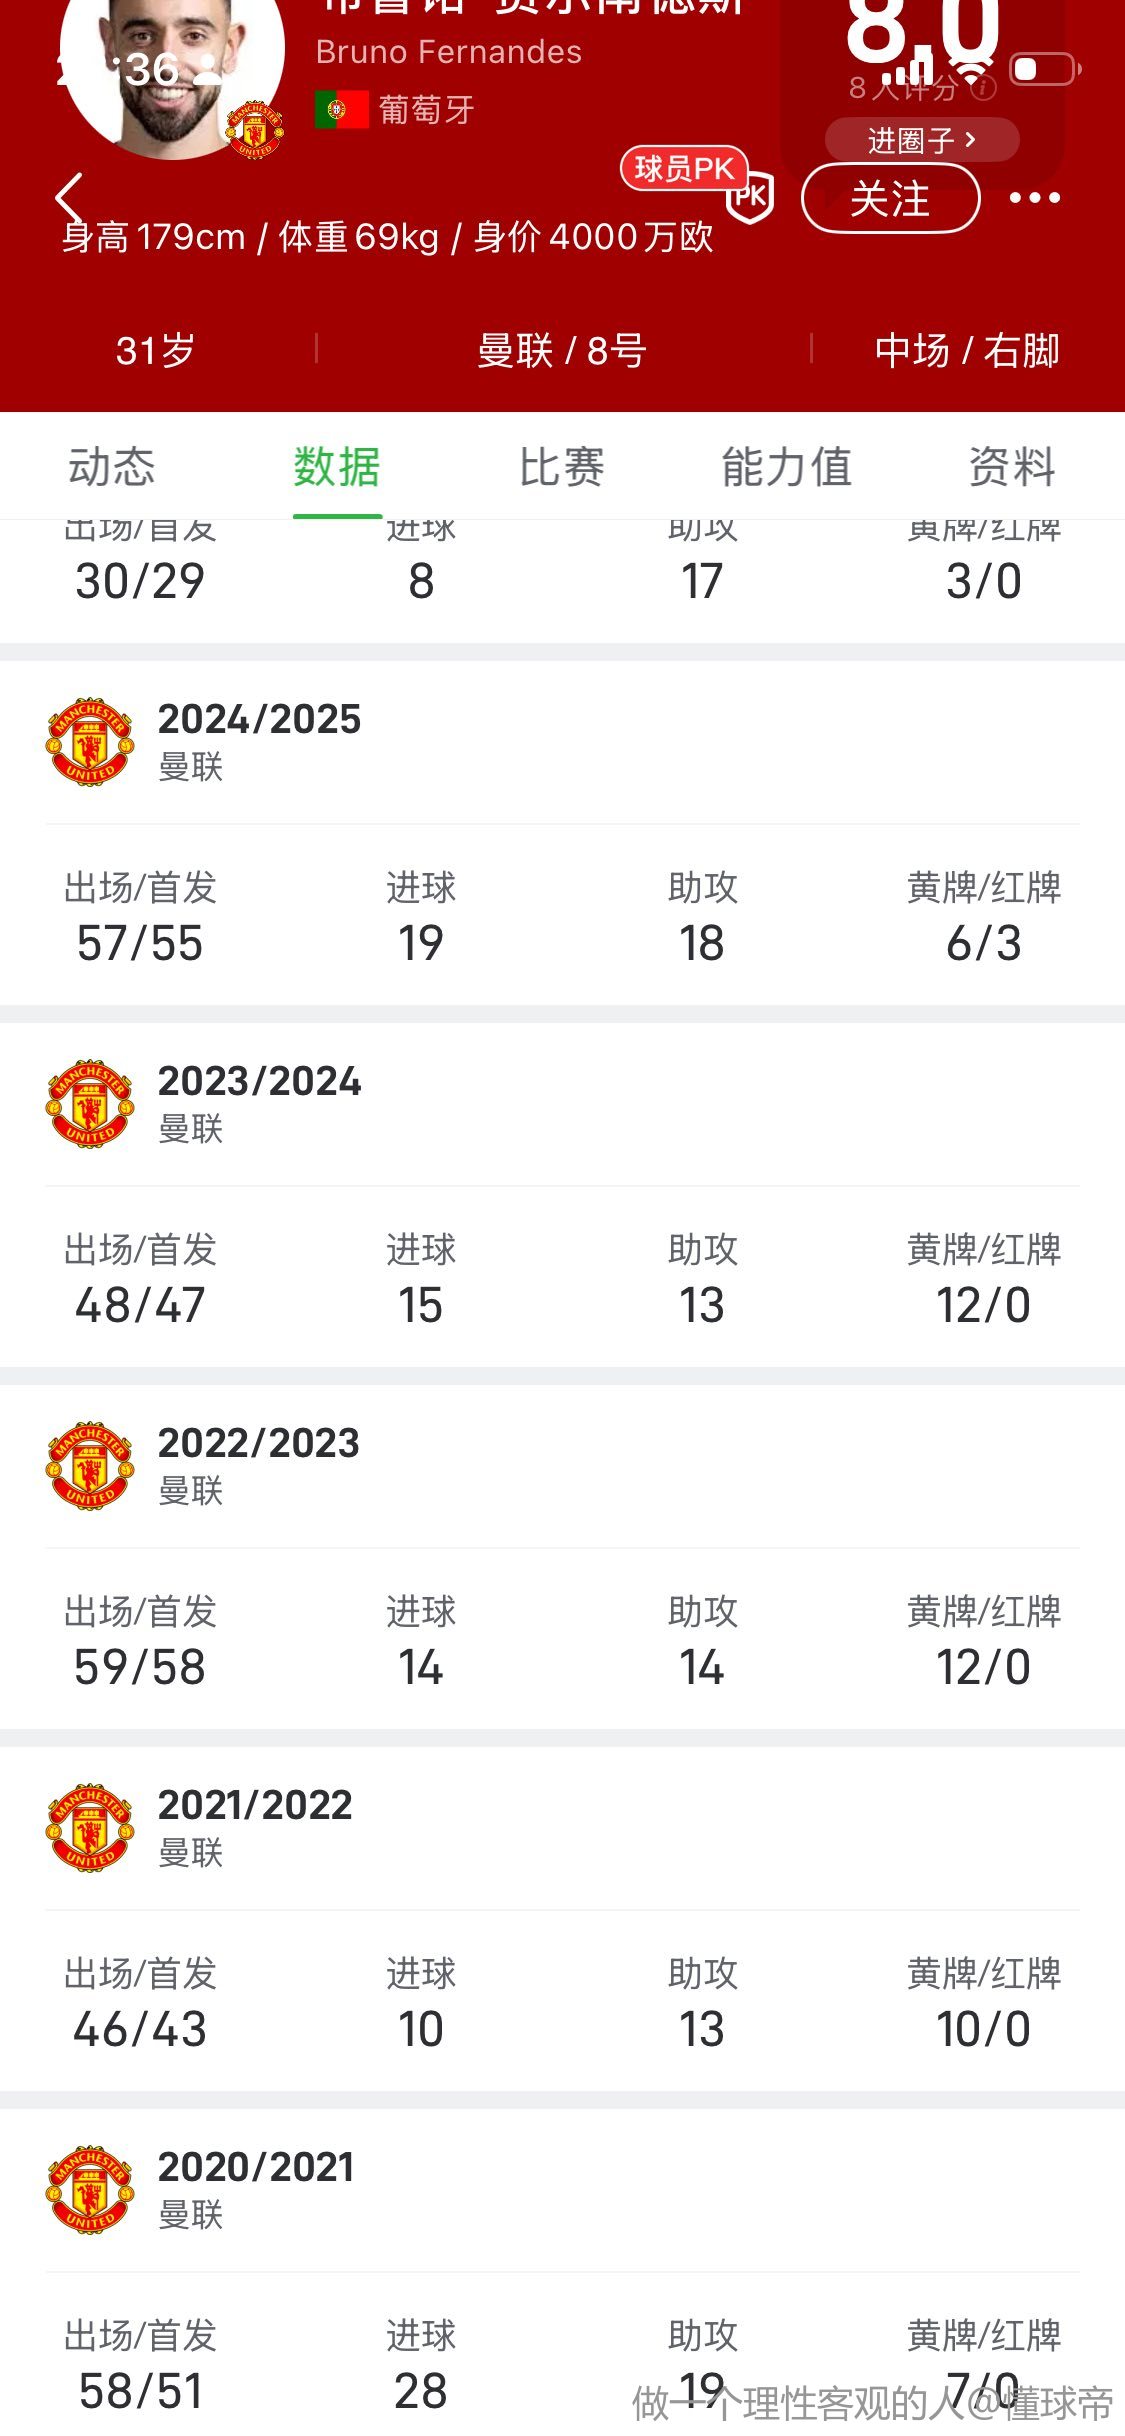
Task: Tap the 球员PK button
Action: [684, 168]
